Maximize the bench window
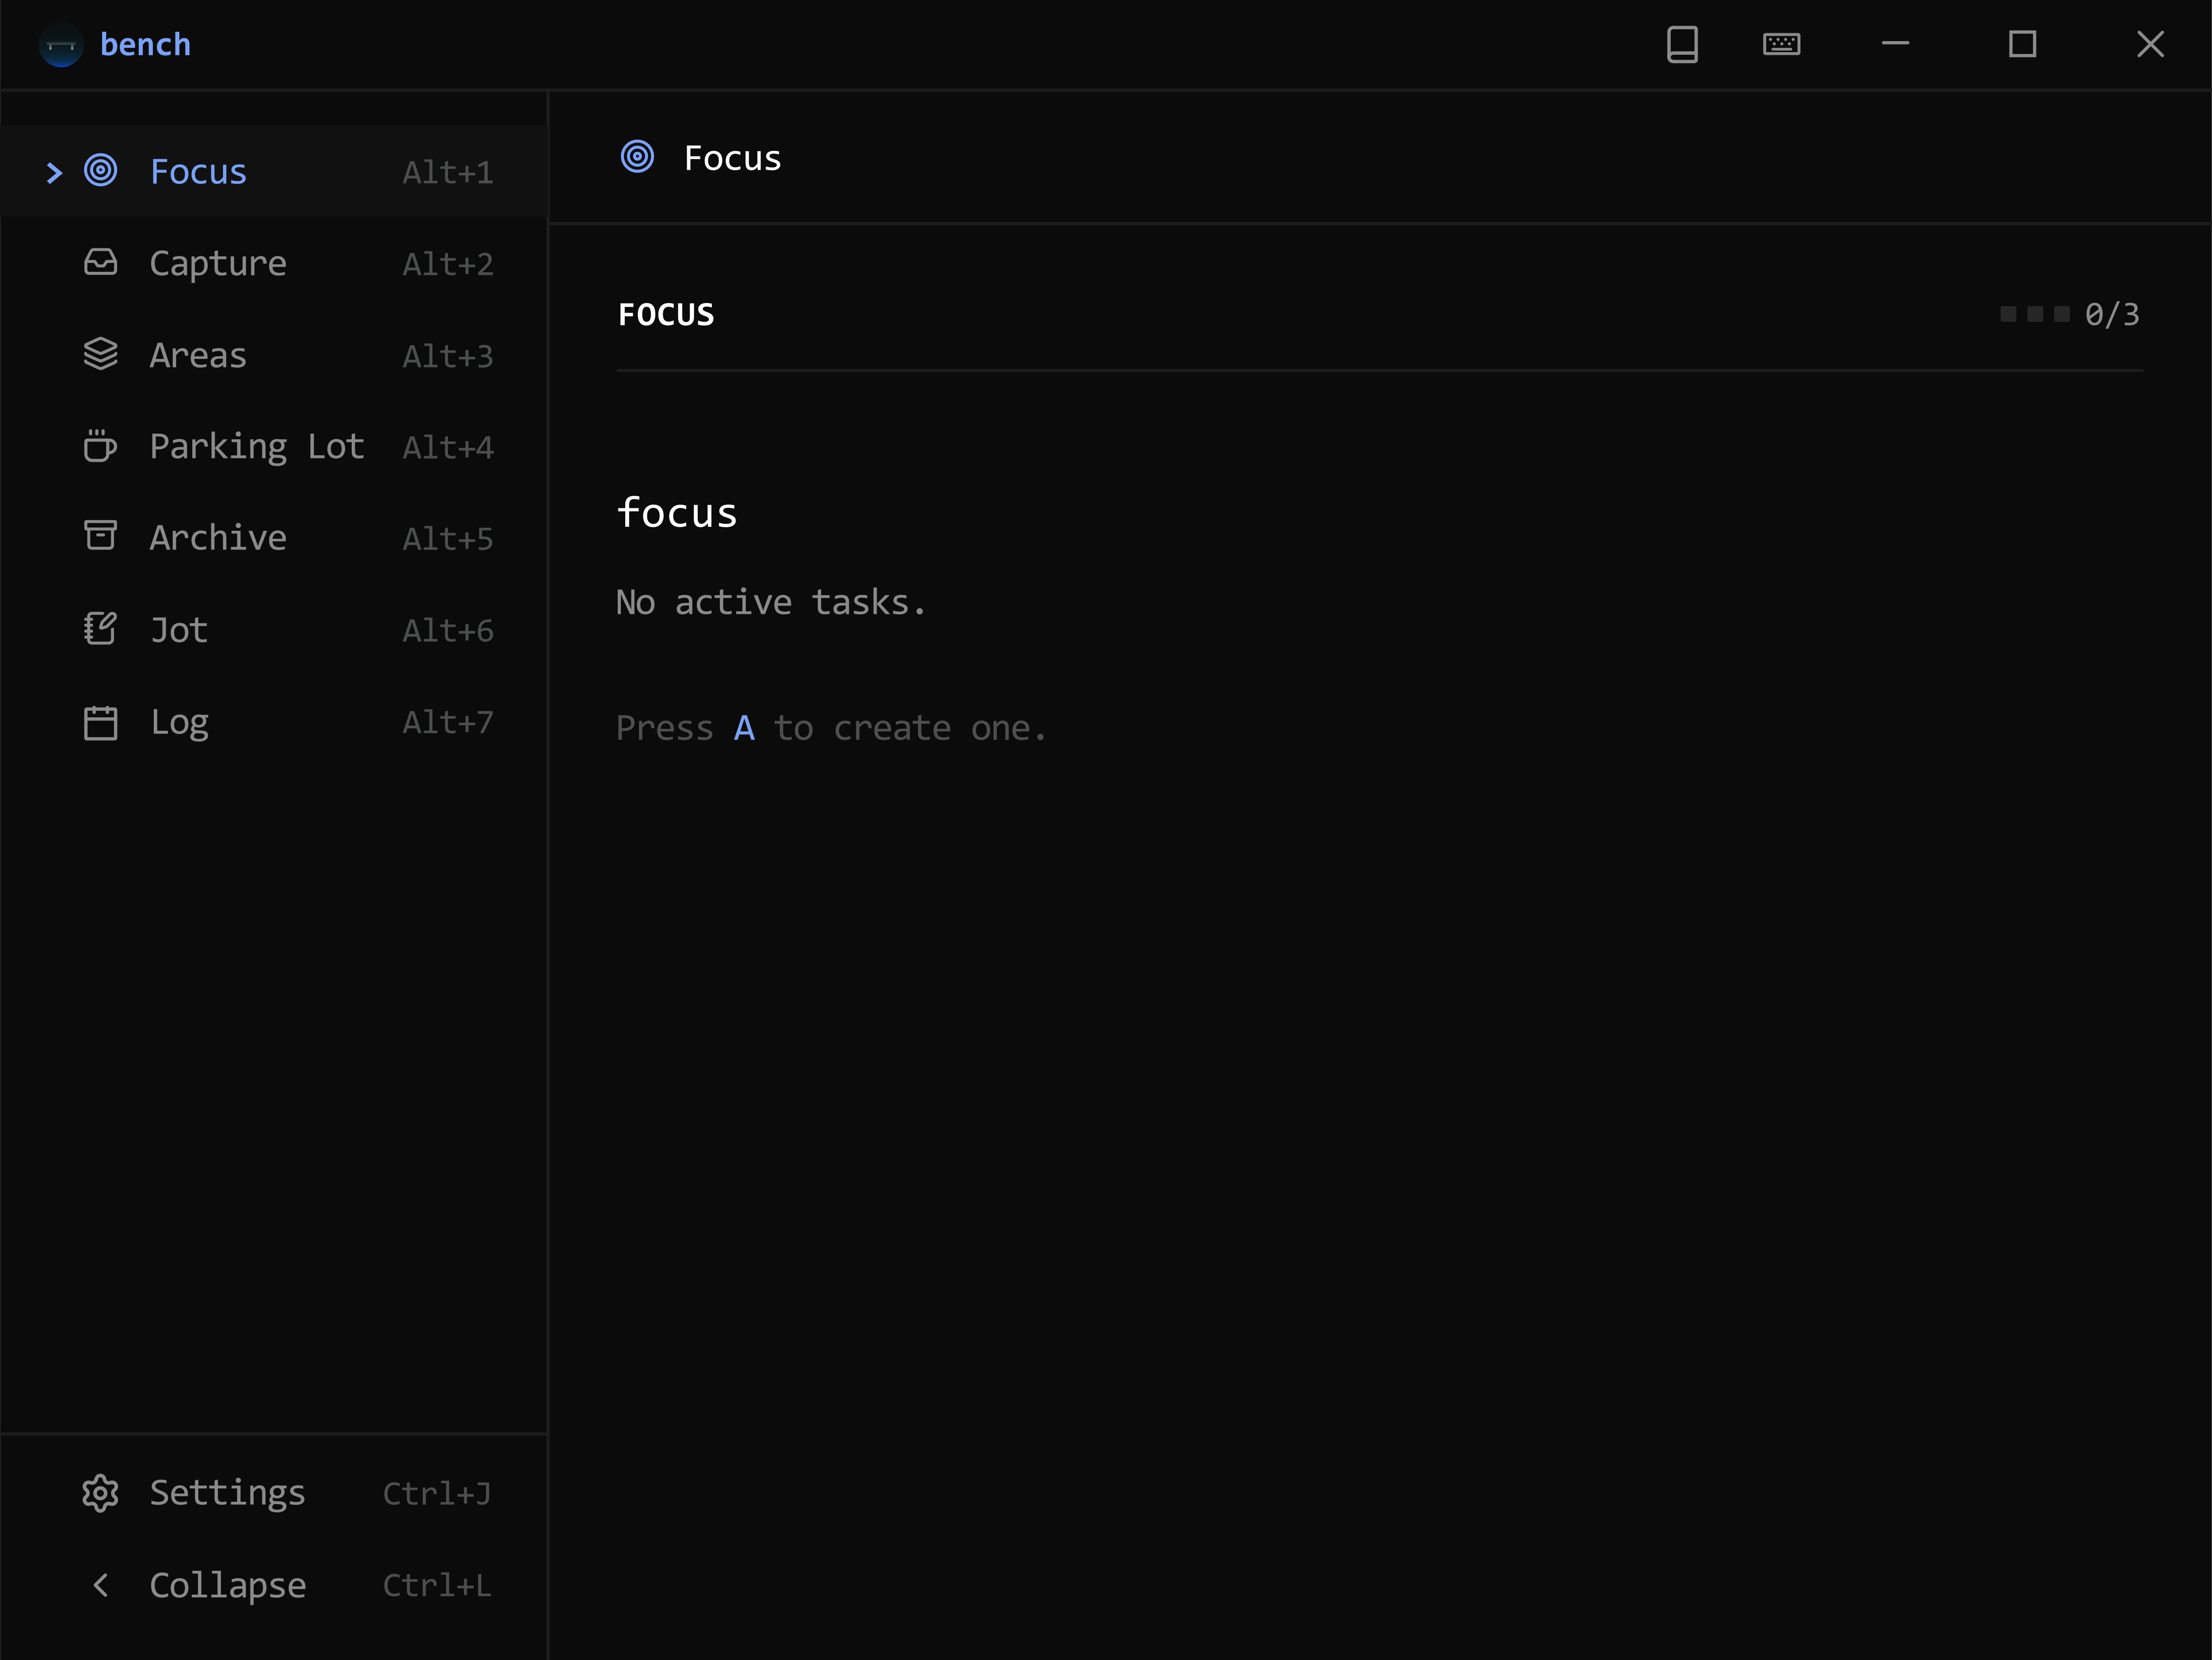 (x=2022, y=44)
